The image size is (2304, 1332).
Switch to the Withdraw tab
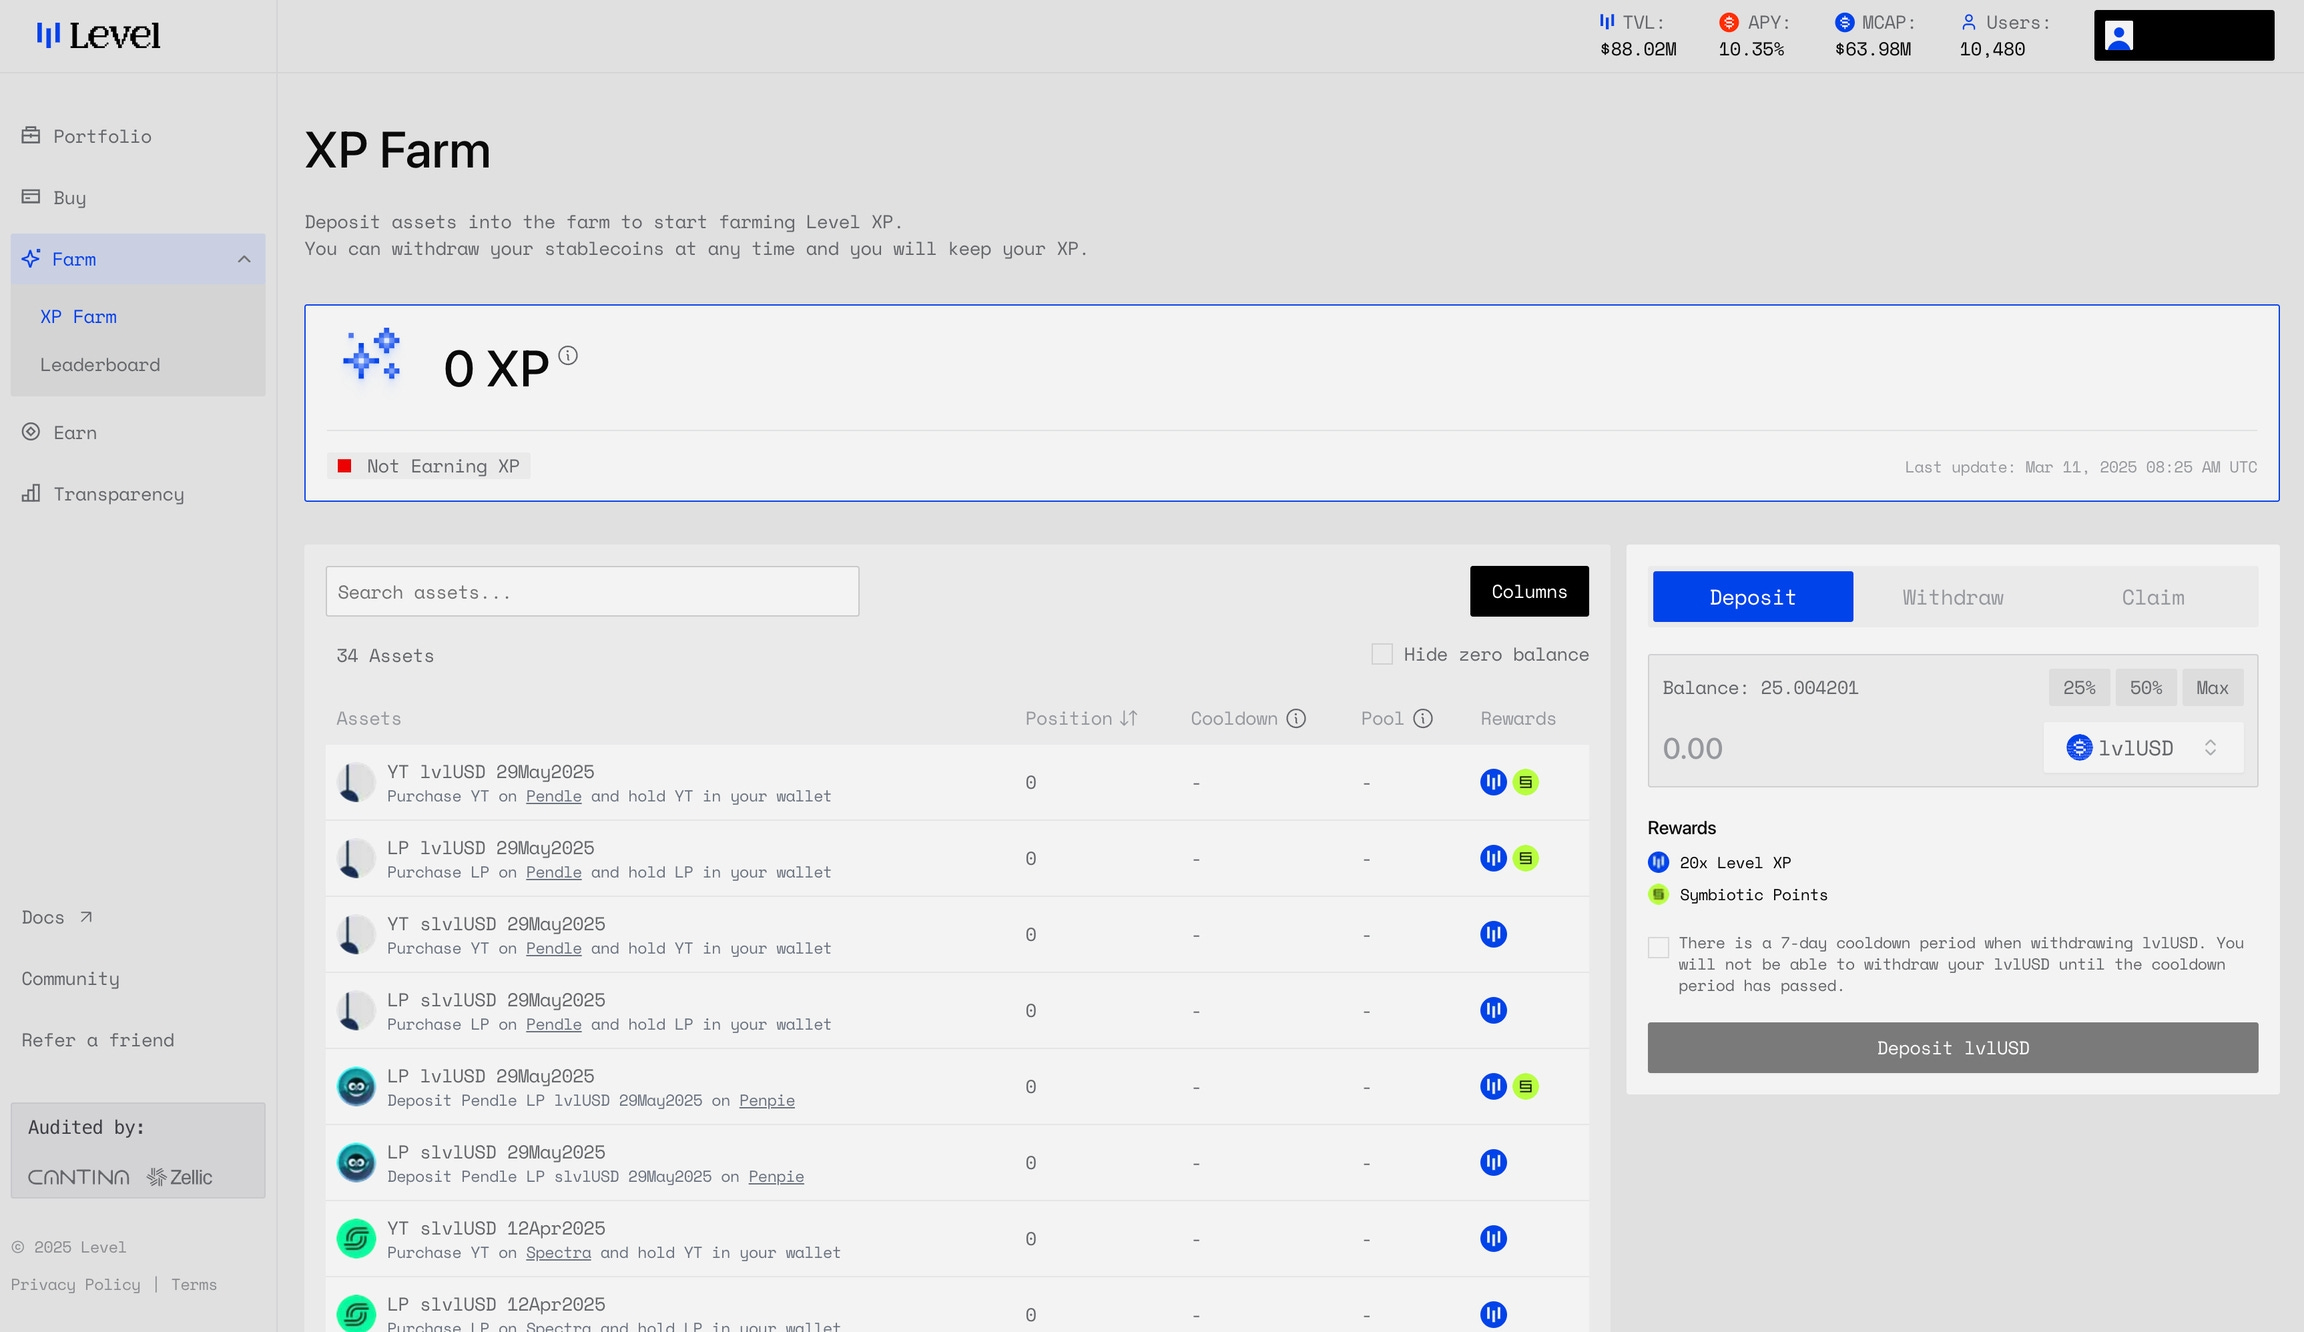pos(1952,597)
